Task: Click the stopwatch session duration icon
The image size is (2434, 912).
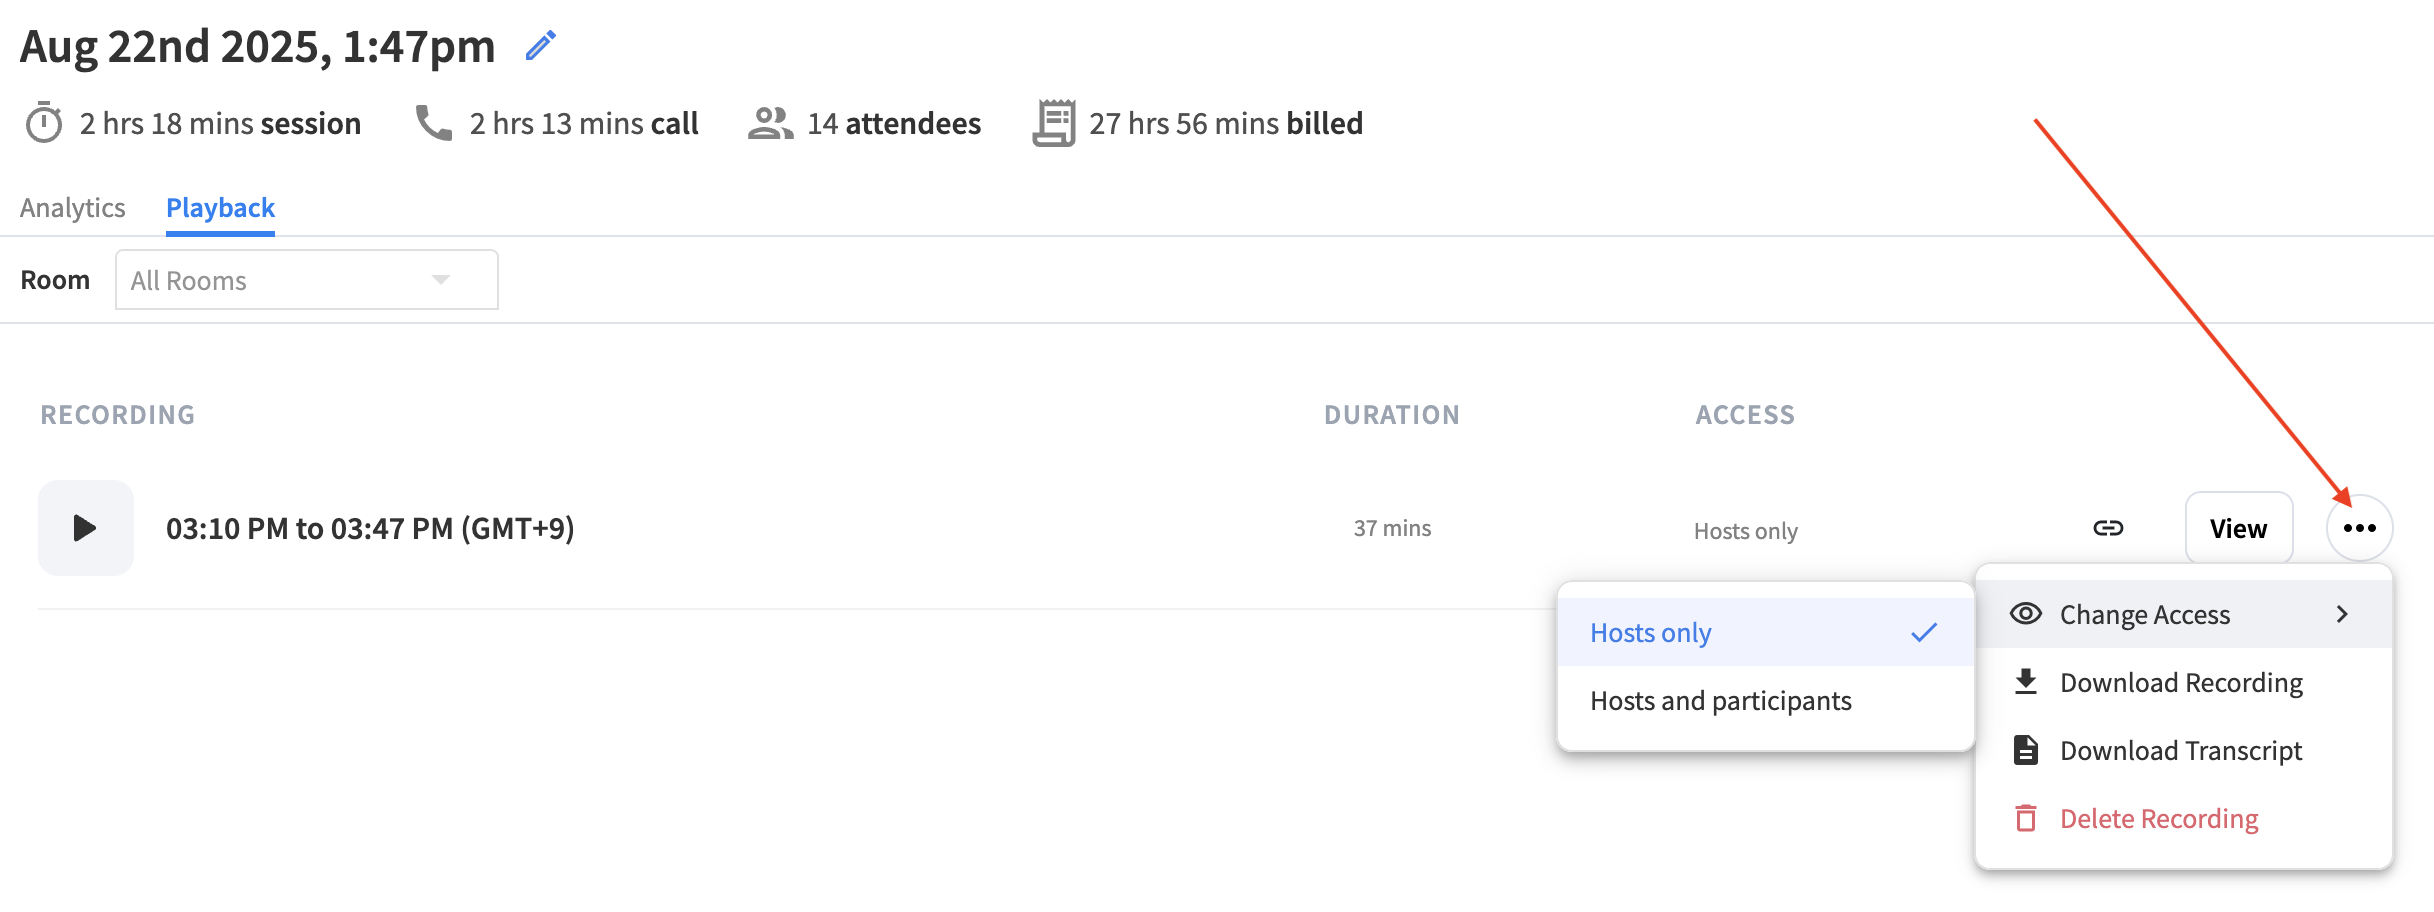Action: pyautogui.click(x=42, y=122)
